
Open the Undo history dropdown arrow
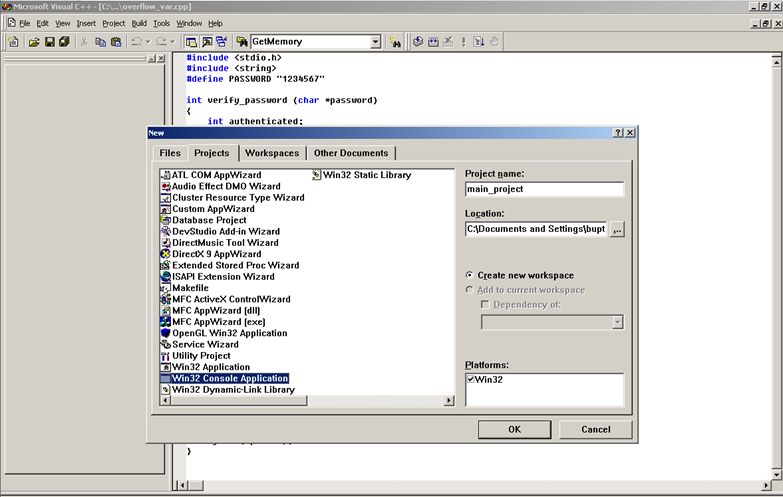[x=147, y=42]
